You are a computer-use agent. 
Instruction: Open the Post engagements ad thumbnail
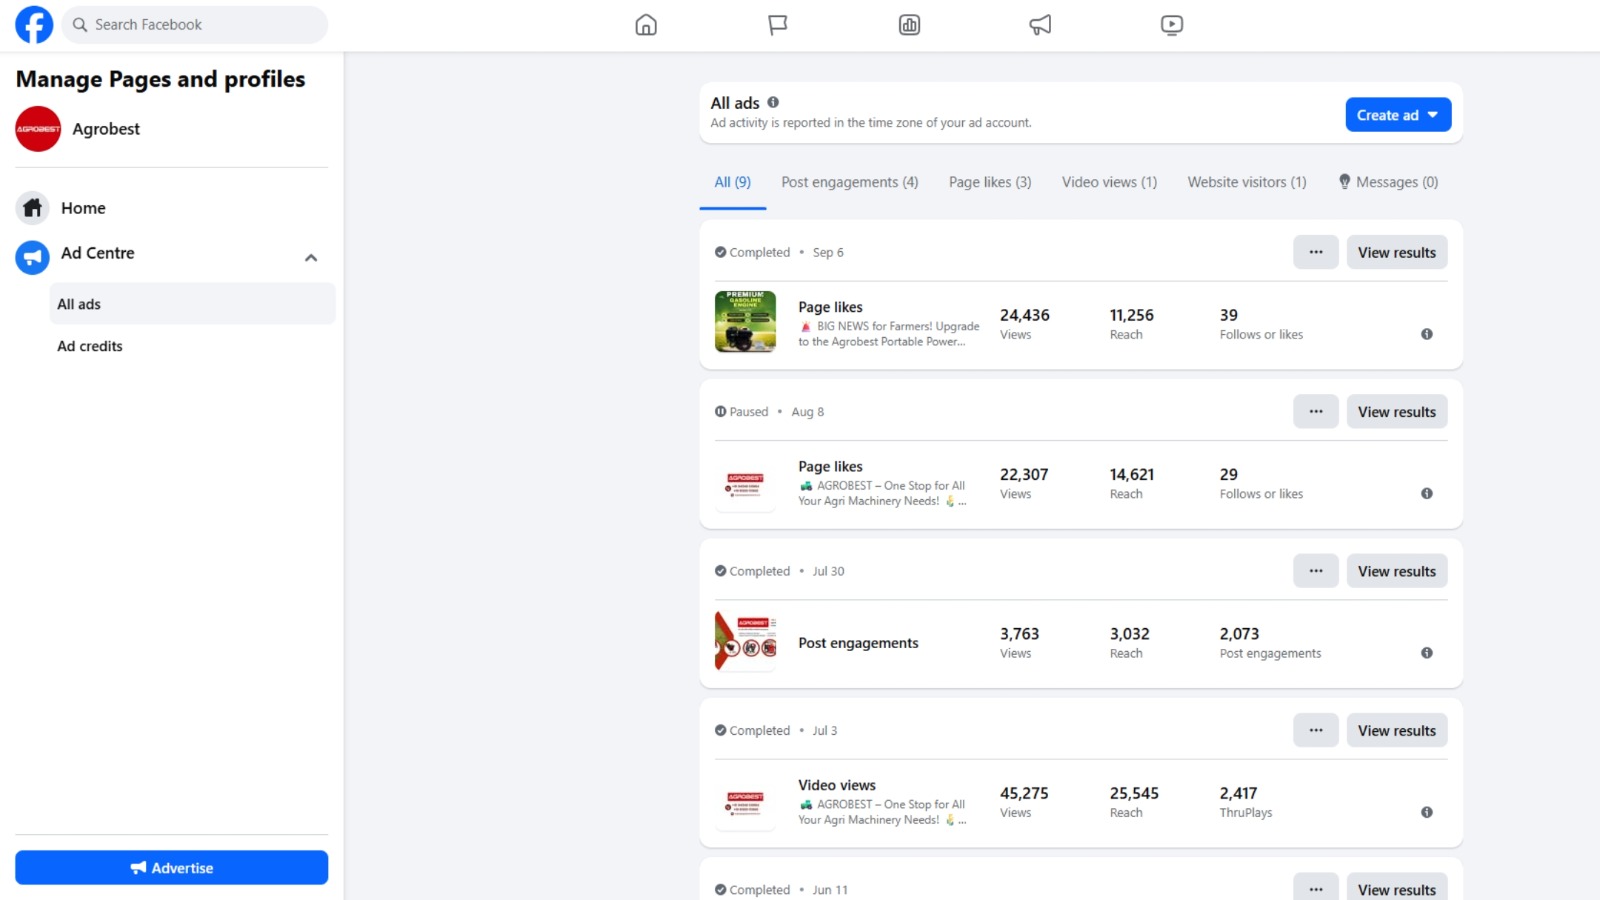click(x=745, y=641)
